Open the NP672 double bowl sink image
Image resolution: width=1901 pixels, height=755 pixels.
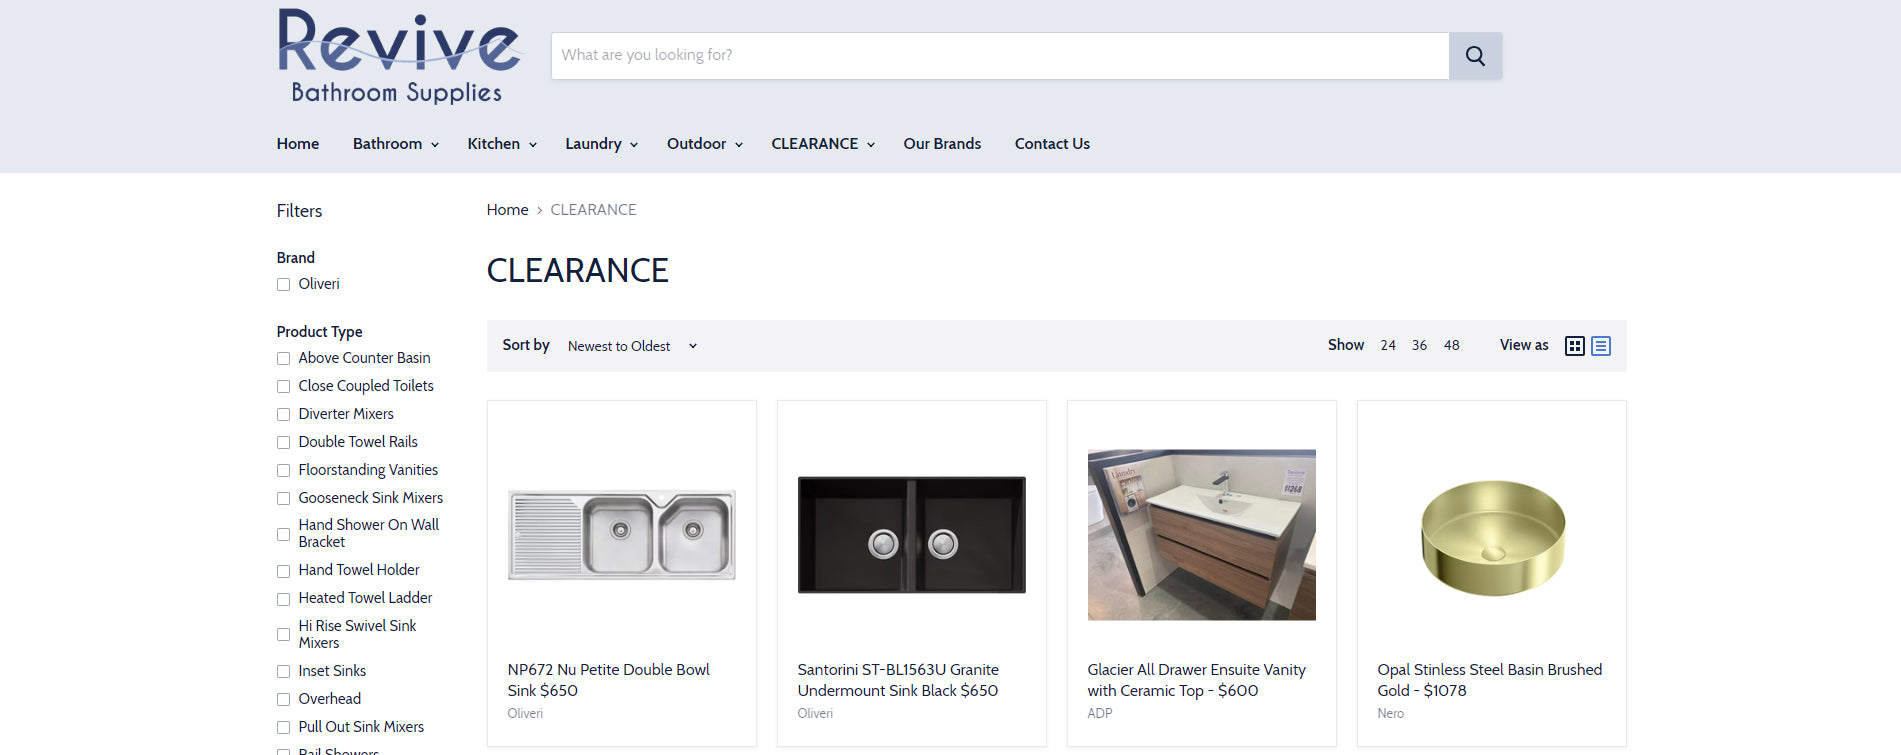pyautogui.click(x=621, y=535)
